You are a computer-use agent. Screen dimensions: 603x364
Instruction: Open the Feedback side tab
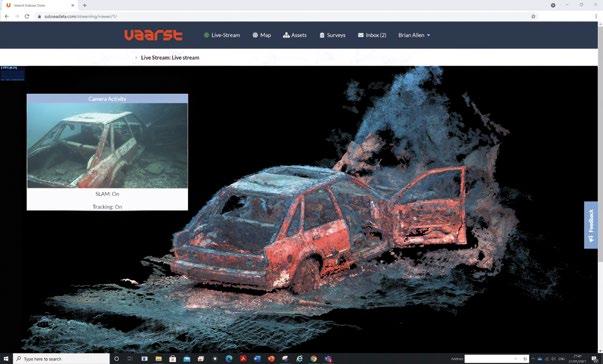591,225
